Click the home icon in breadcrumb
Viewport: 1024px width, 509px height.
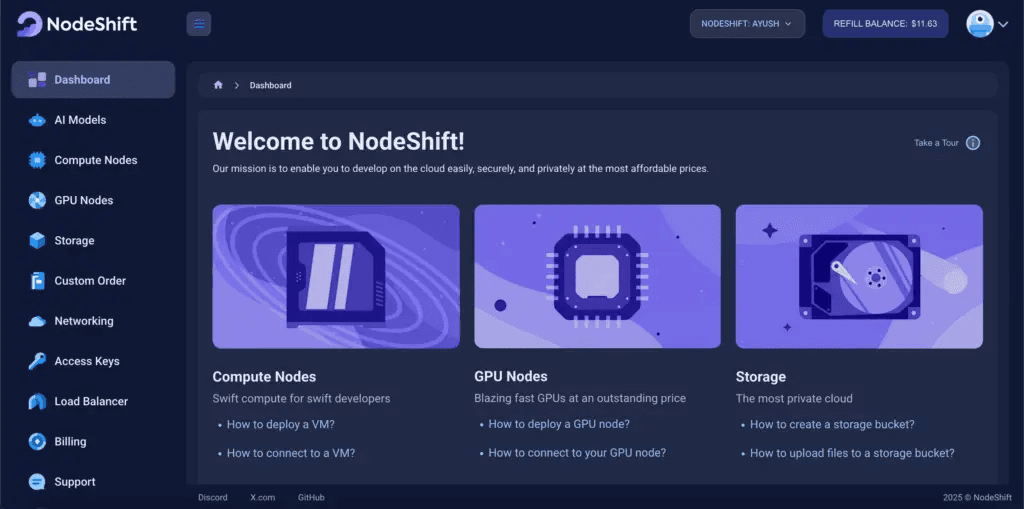coord(218,85)
